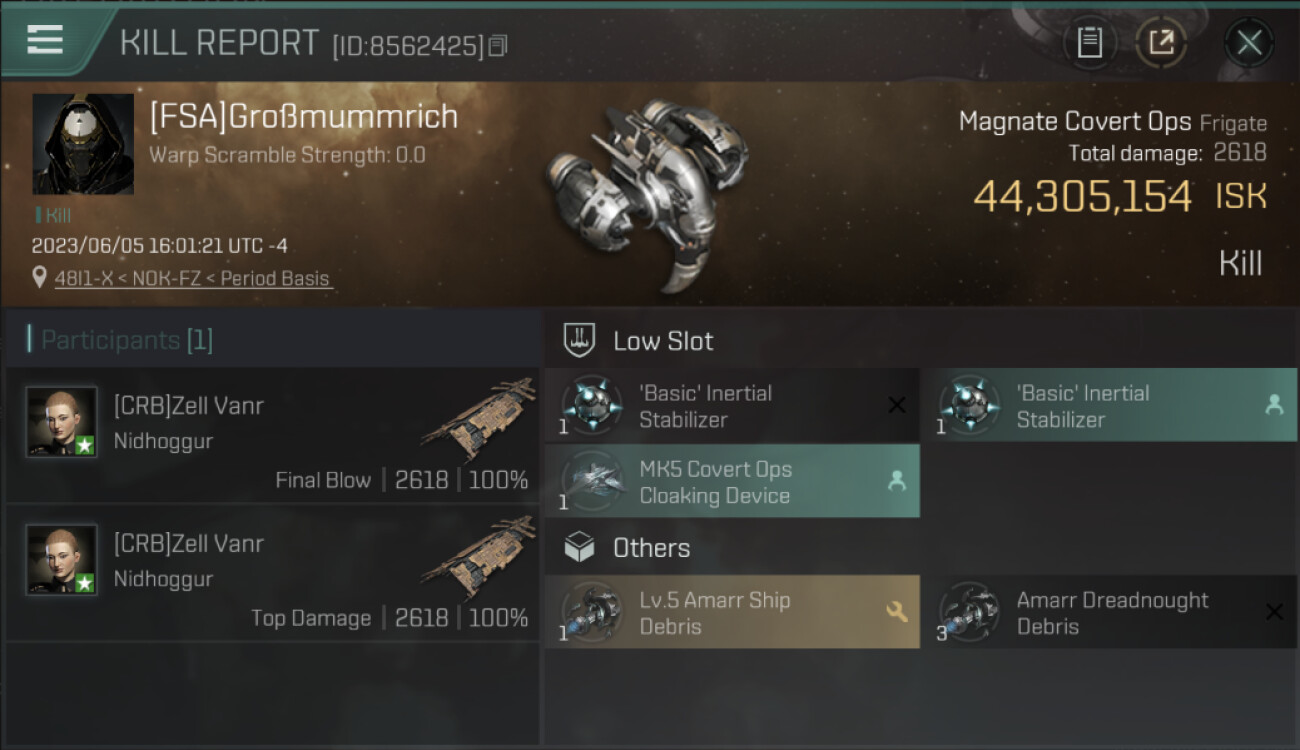
Task: Click Zell Vanr's Final Blow portrait
Action: click(62, 422)
